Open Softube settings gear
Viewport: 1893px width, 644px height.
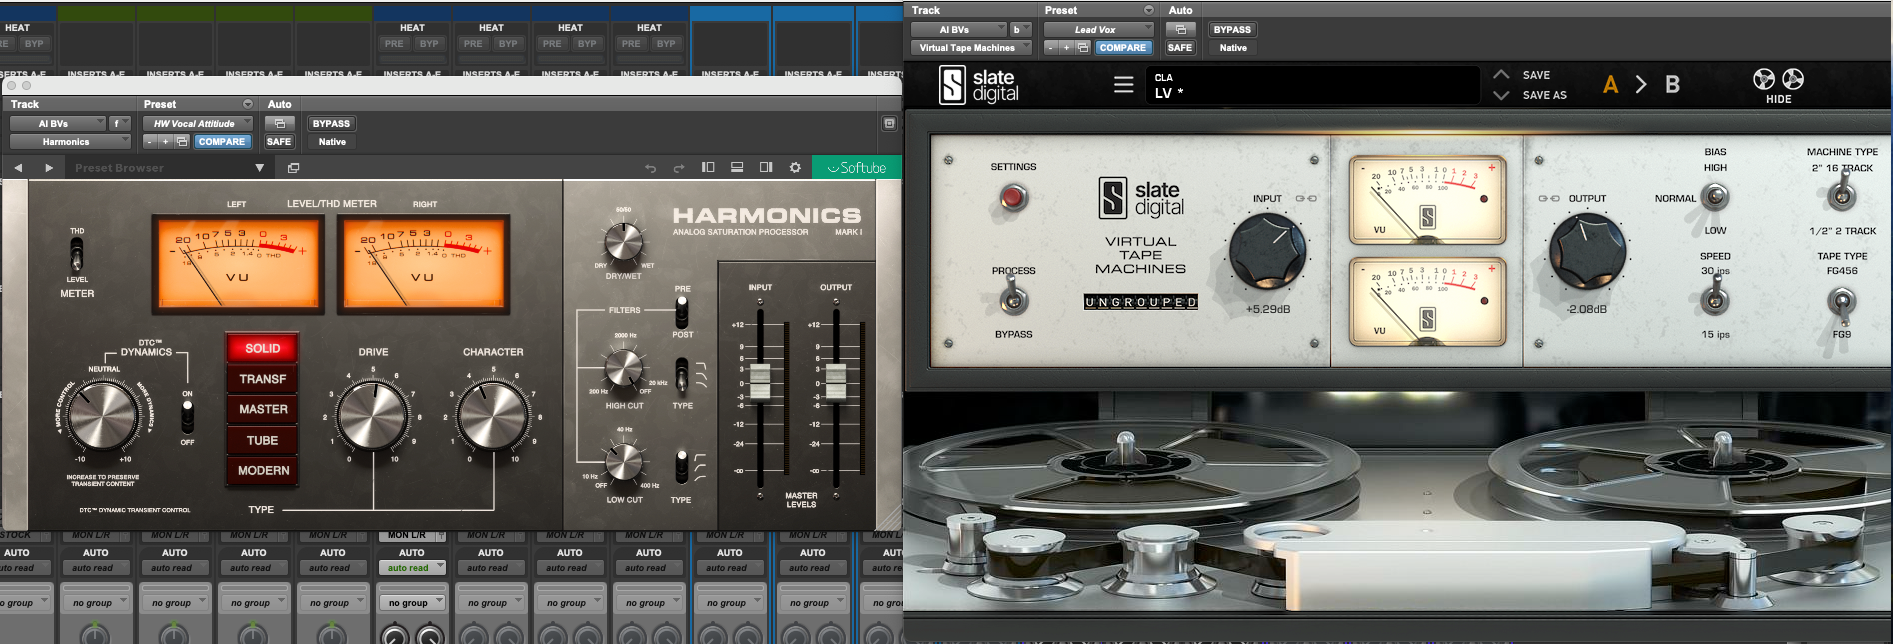[795, 167]
